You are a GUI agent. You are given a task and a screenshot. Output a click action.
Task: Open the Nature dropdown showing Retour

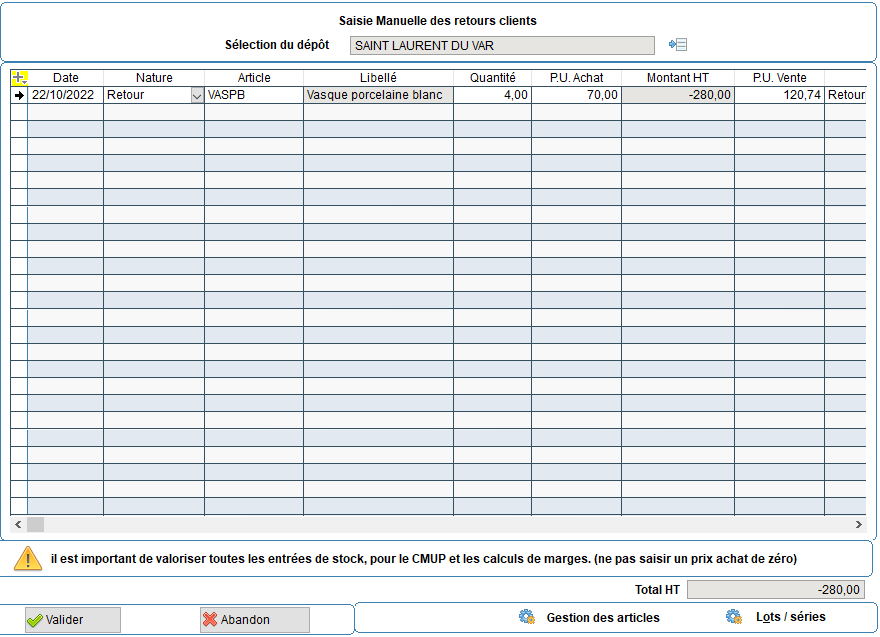point(196,95)
